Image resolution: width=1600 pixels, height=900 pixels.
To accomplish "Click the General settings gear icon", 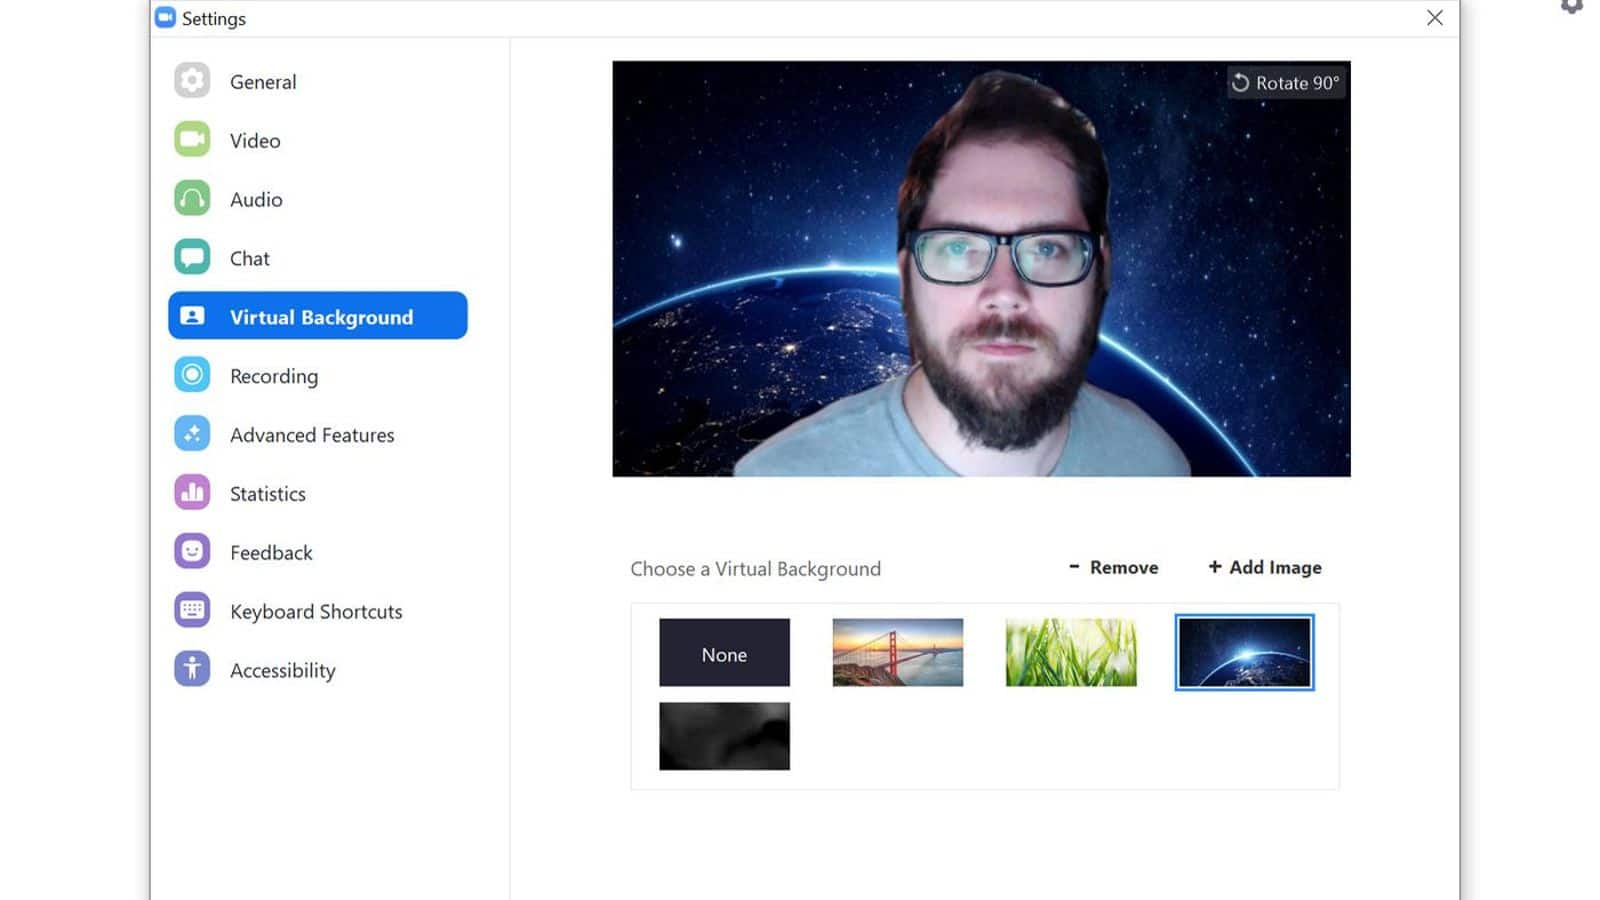I will coord(192,81).
